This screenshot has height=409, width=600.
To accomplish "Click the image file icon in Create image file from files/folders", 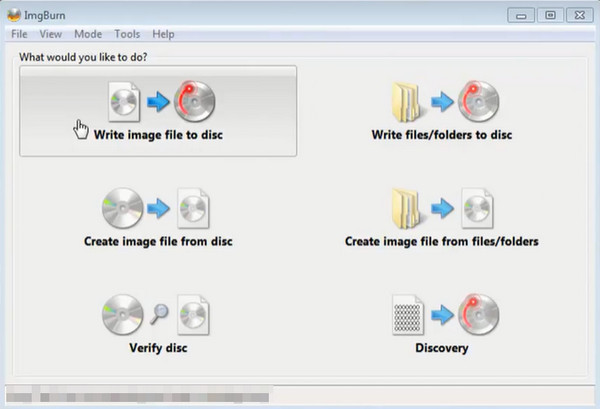I will coord(477,208).
